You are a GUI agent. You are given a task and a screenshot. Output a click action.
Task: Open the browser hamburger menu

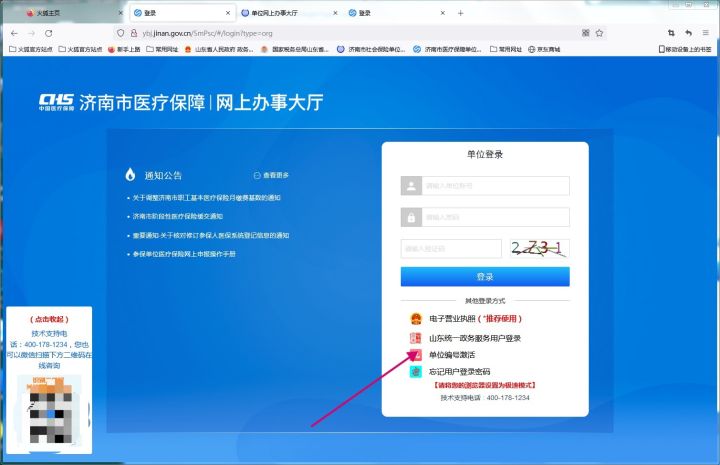(705, 33)
